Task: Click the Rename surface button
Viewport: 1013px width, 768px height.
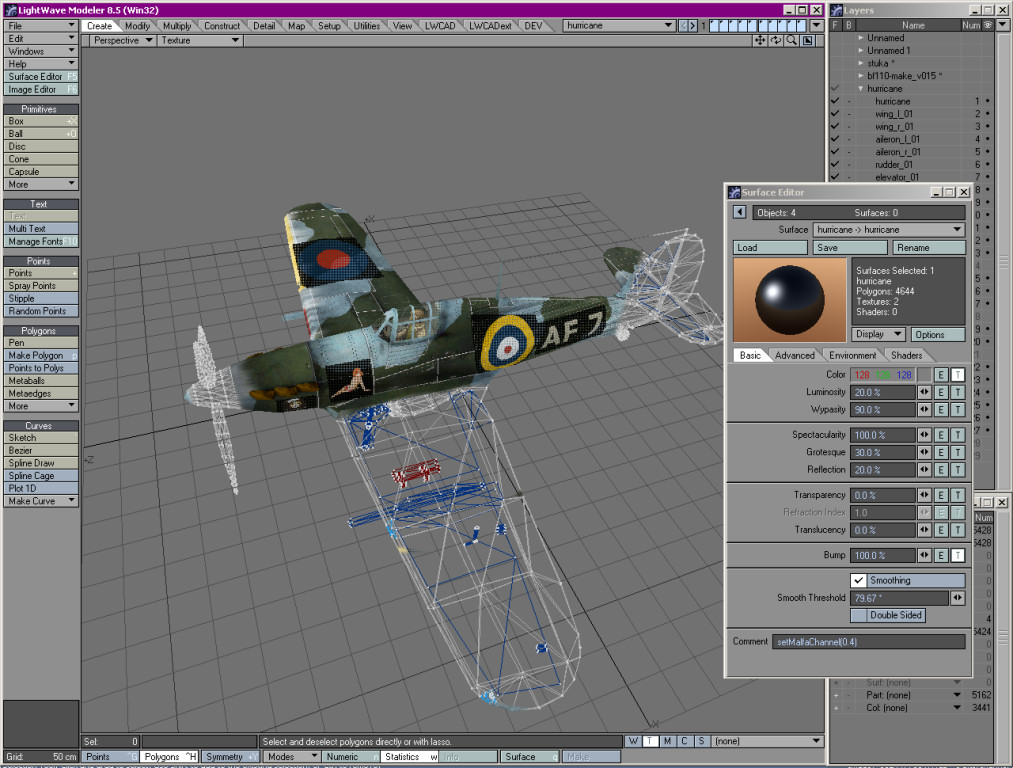Action: click(x=929, y=248)
